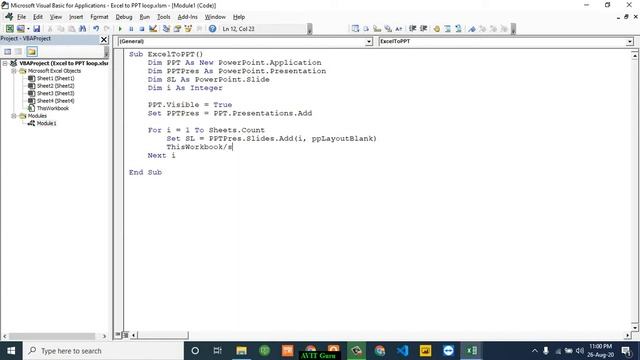The width and height of the screenshot is (640, 360).
Task: Open the Format menu
Action: click(x=99, y=17)
